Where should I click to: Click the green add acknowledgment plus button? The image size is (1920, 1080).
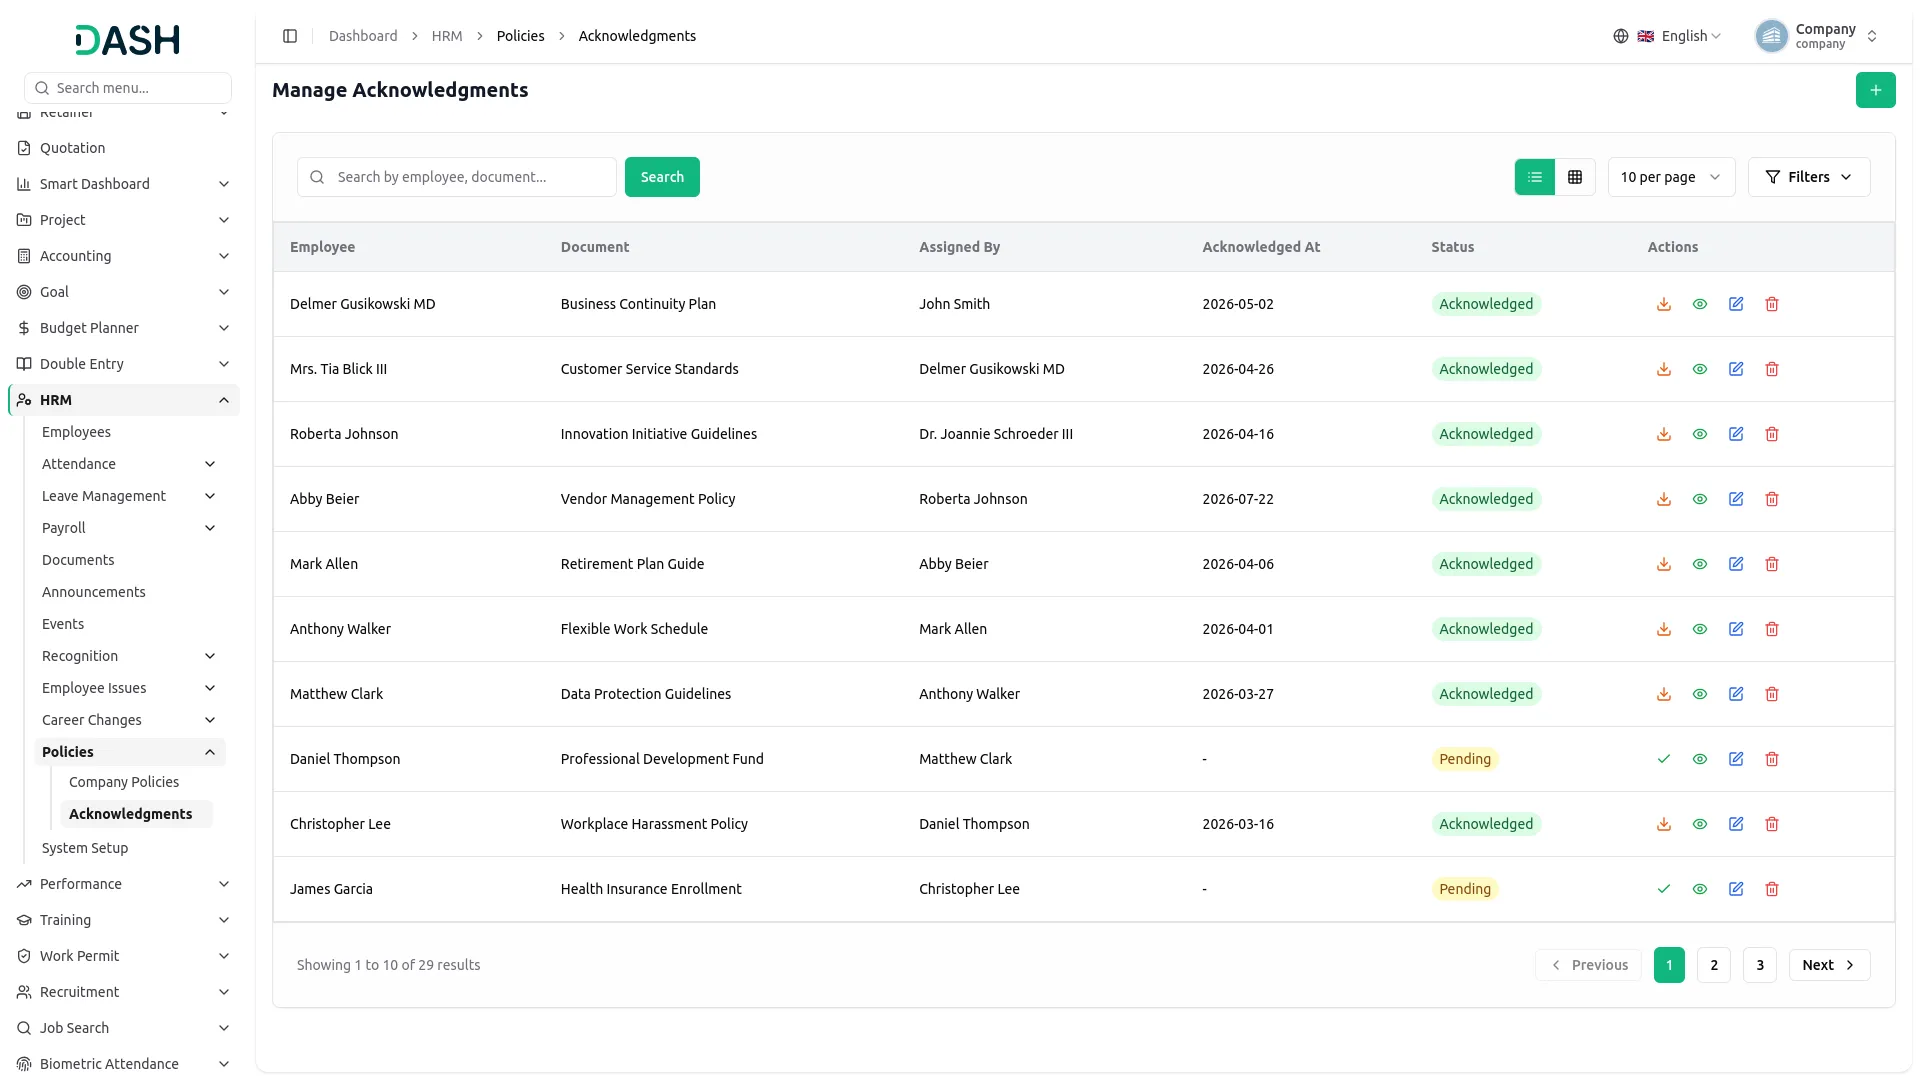[x=1875, y=90]
